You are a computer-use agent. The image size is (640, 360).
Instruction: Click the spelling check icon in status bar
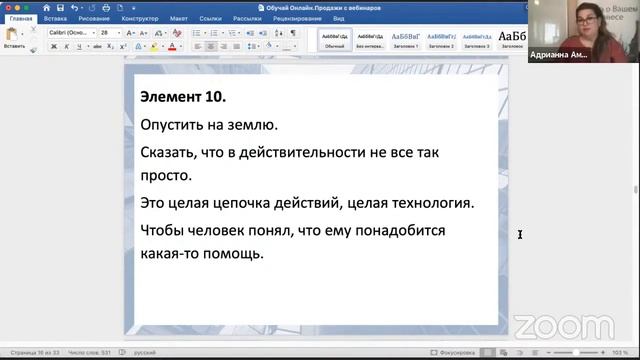[122, 352]
